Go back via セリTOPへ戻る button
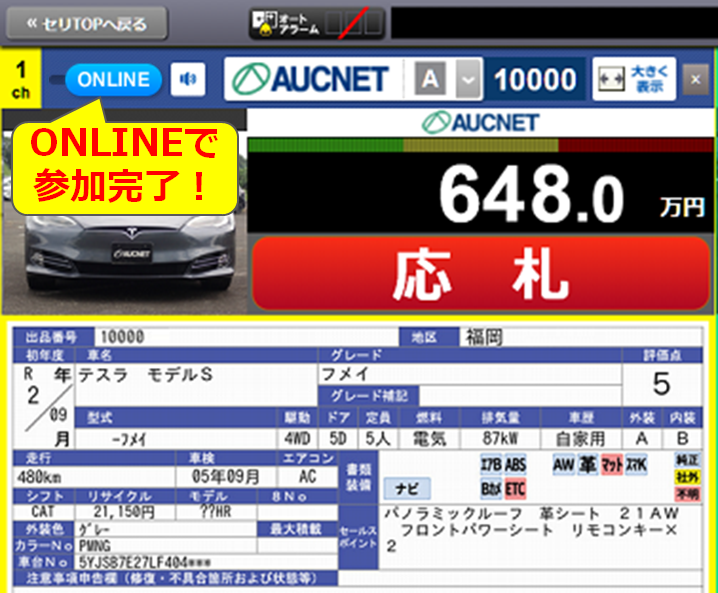718x593 pixels. pos(87,23)
